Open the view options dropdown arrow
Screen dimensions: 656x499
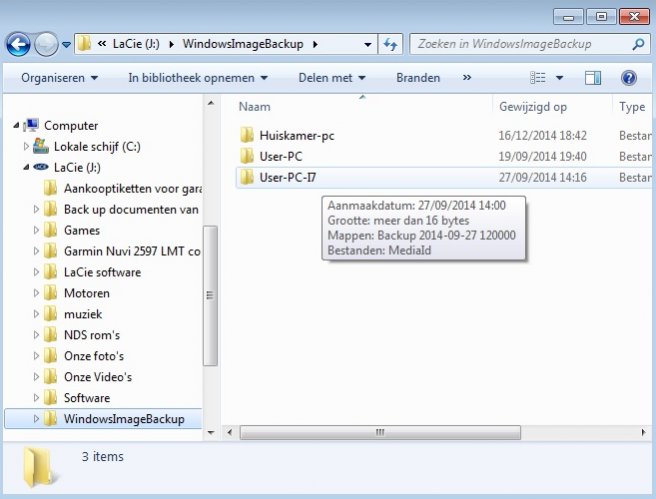pos(559,78)
